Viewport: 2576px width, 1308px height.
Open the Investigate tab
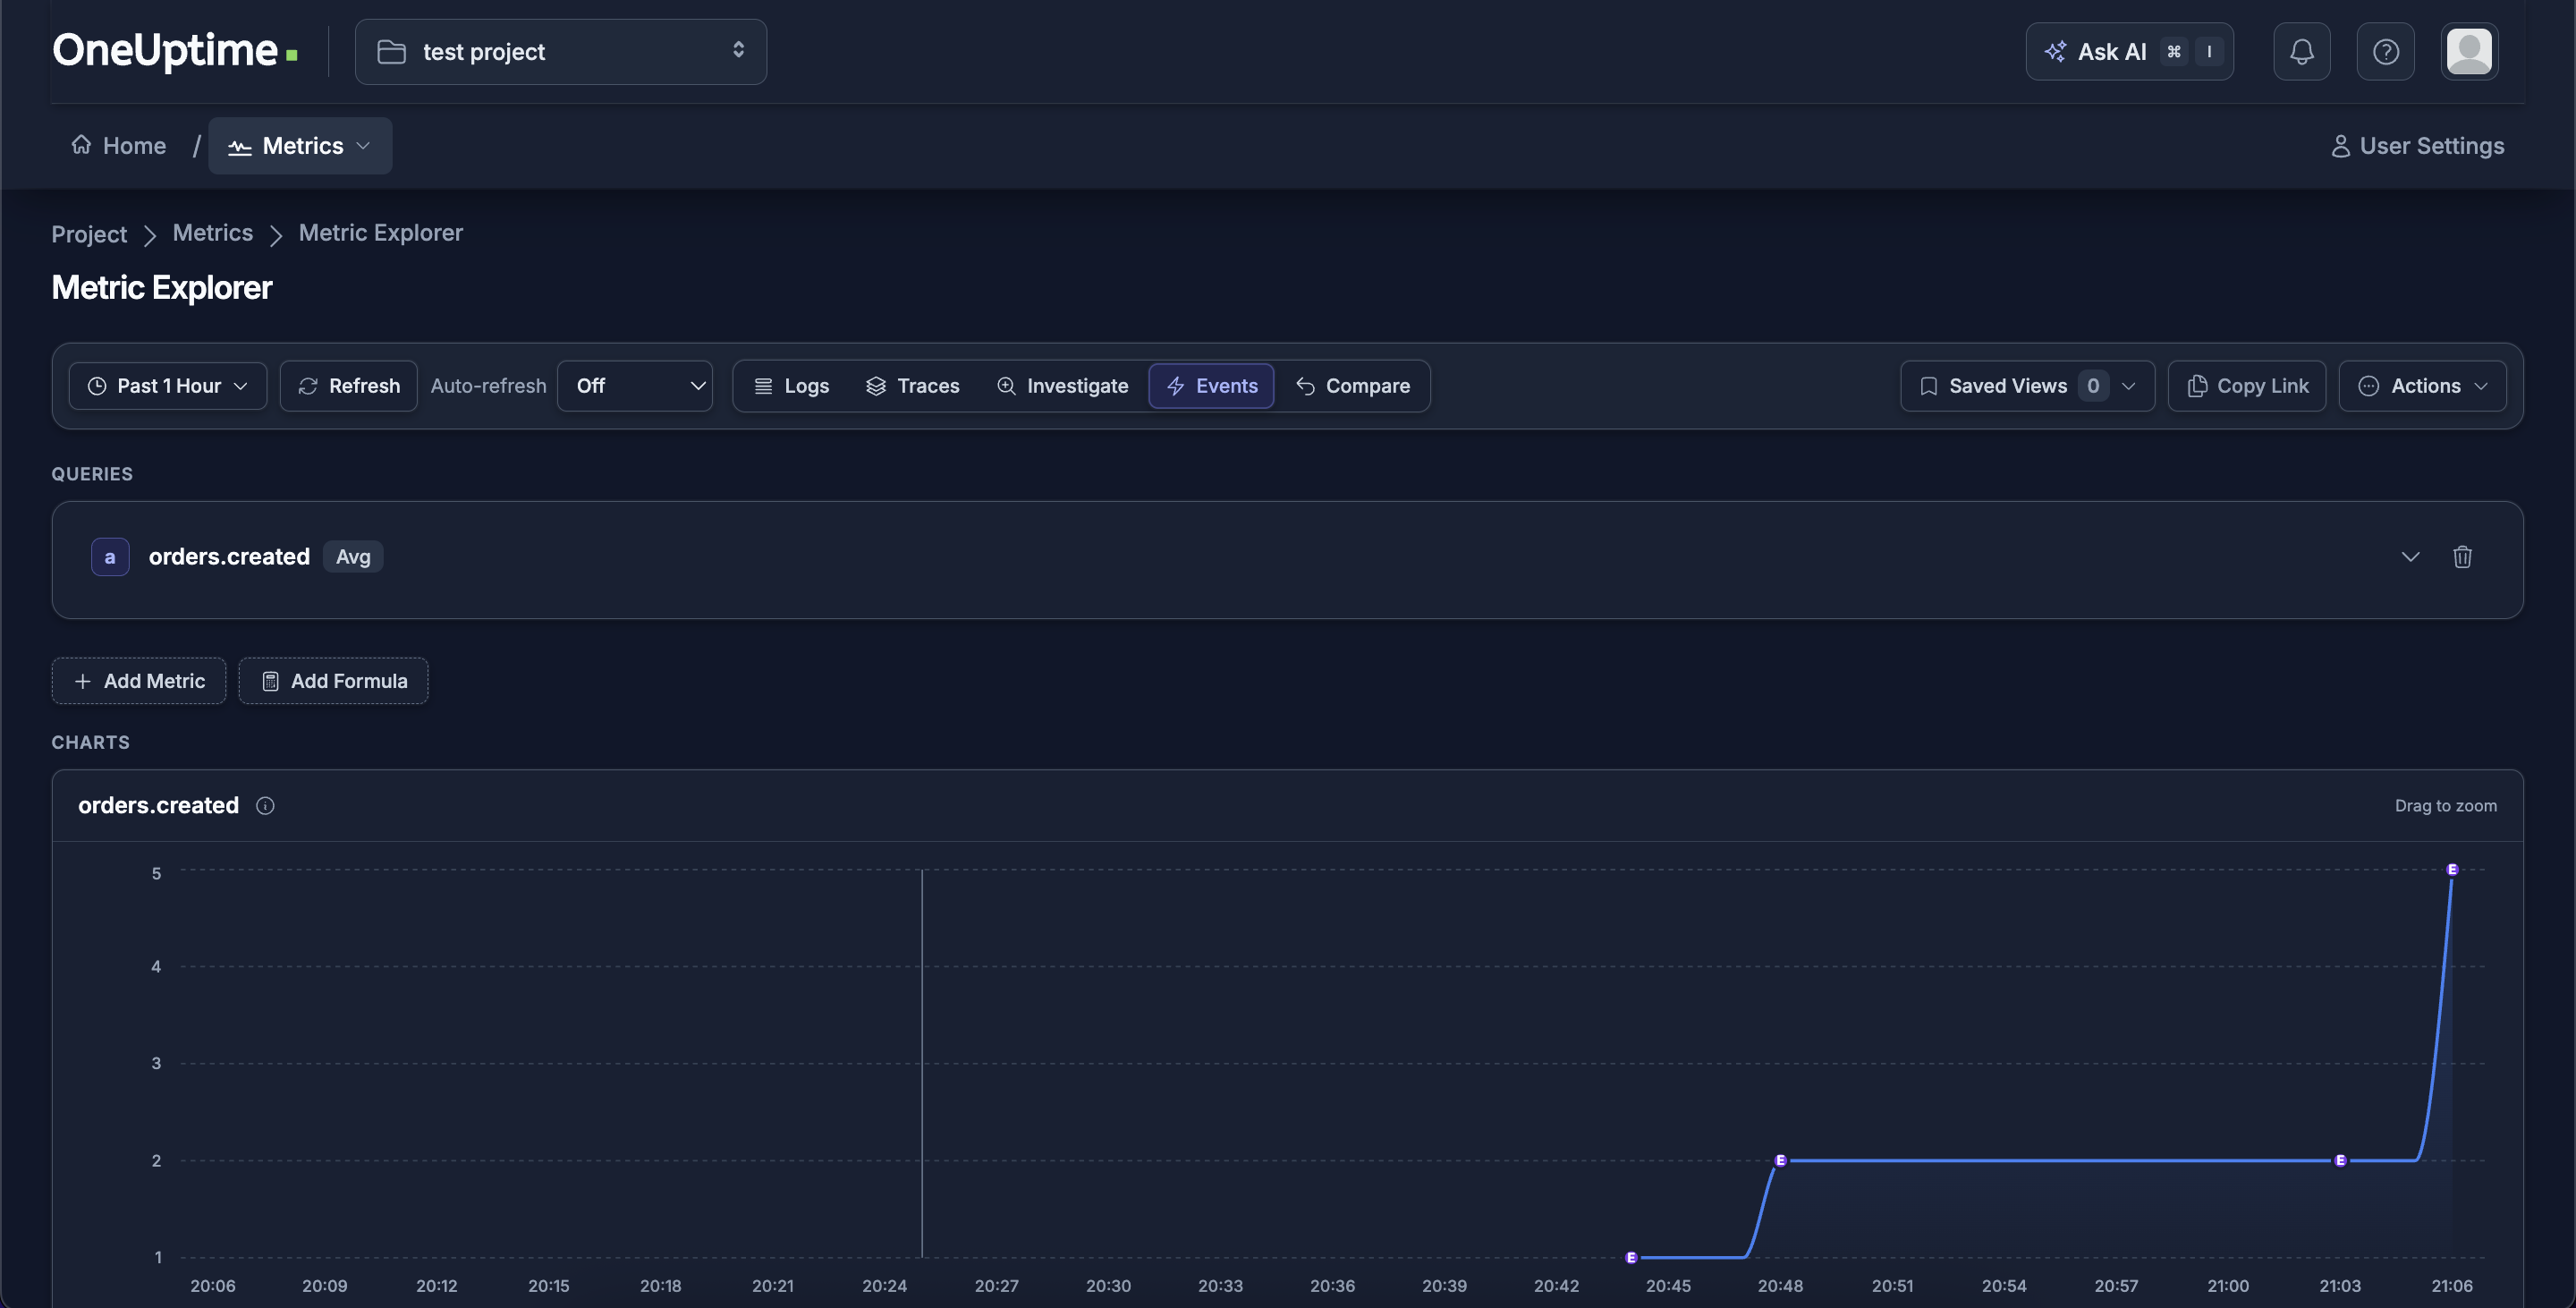1062,386
